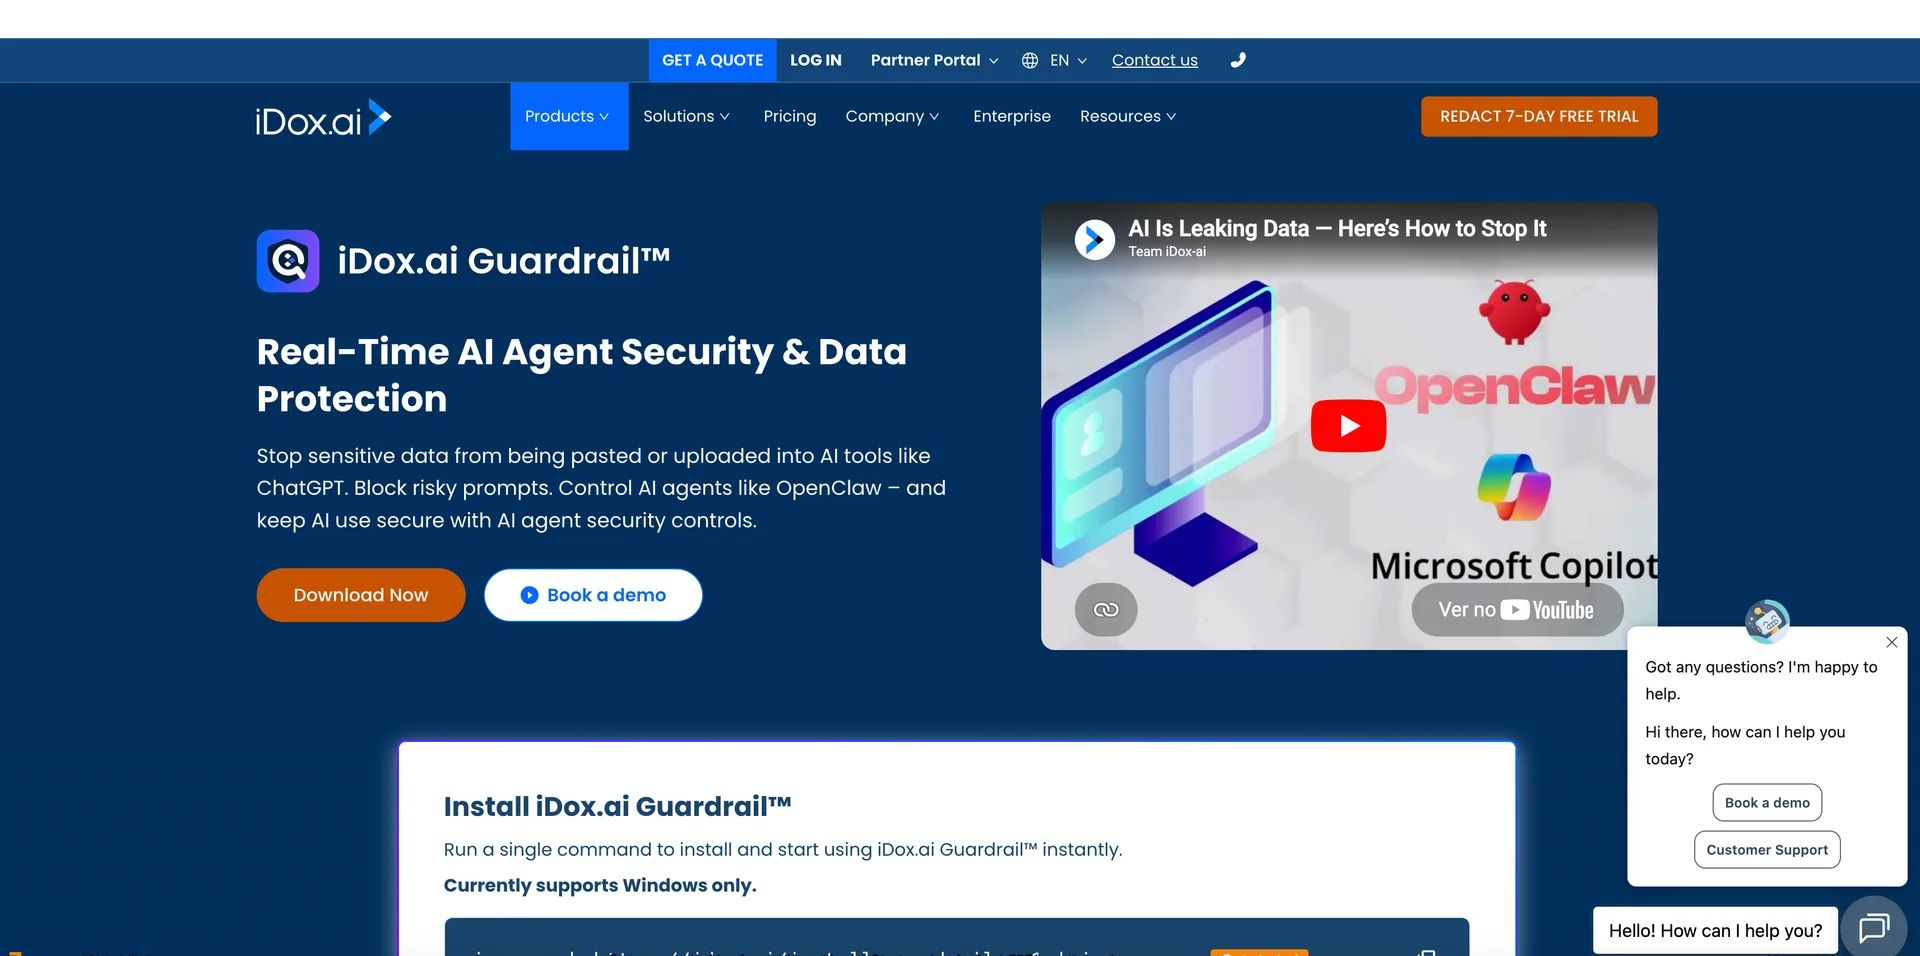Click Download Now button
The image size is (1920, 956).
[361, 595]
